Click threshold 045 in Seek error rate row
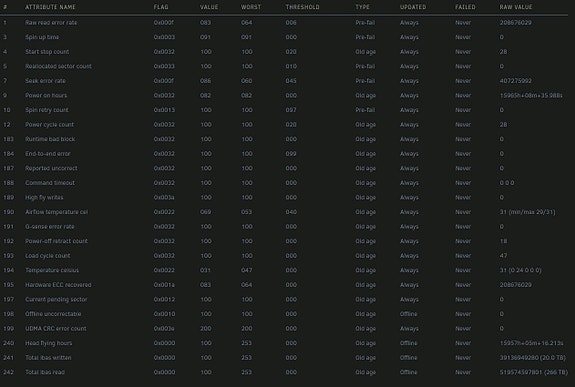The width and height of the screenshot is (575, 387). click(x=291, y=81)
